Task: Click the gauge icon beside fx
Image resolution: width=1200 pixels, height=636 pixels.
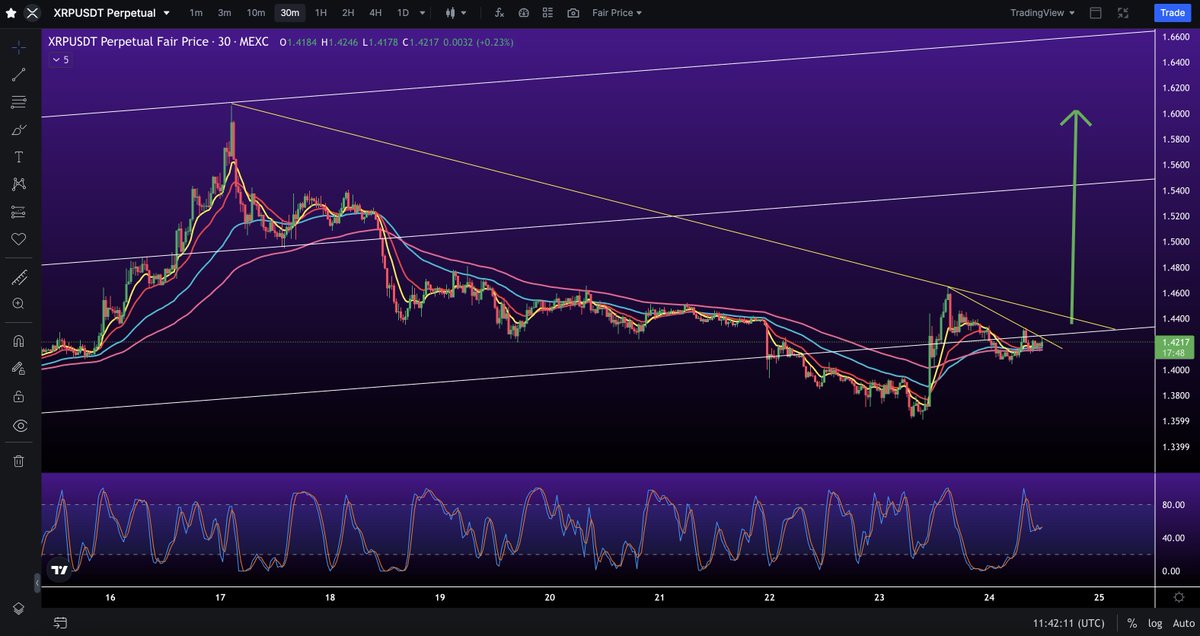Action: pos(524,13)
